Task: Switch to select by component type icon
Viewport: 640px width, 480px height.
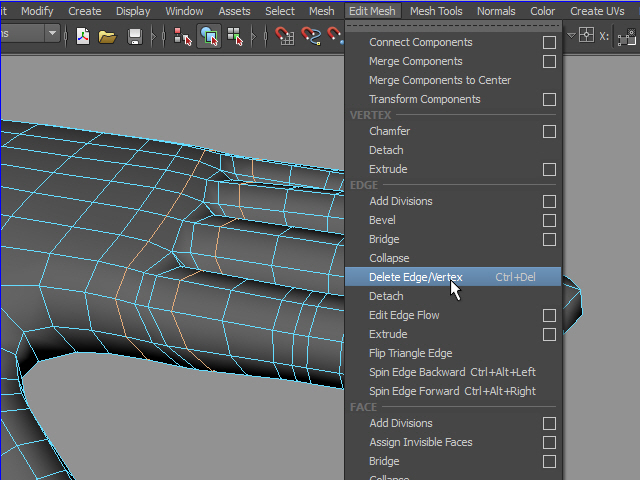Action: pos(235,36)
